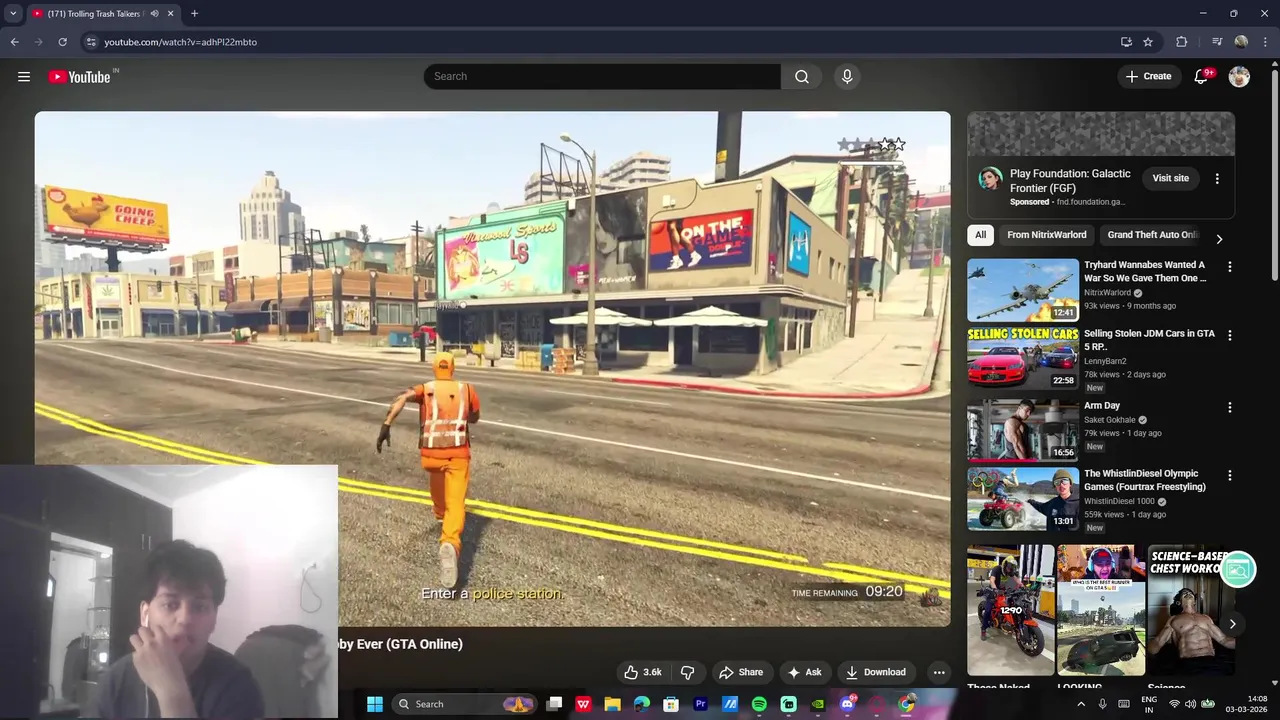Screen dimensions: 1280x720
Task: Click the address bar URL
Action: pos(181,42)
